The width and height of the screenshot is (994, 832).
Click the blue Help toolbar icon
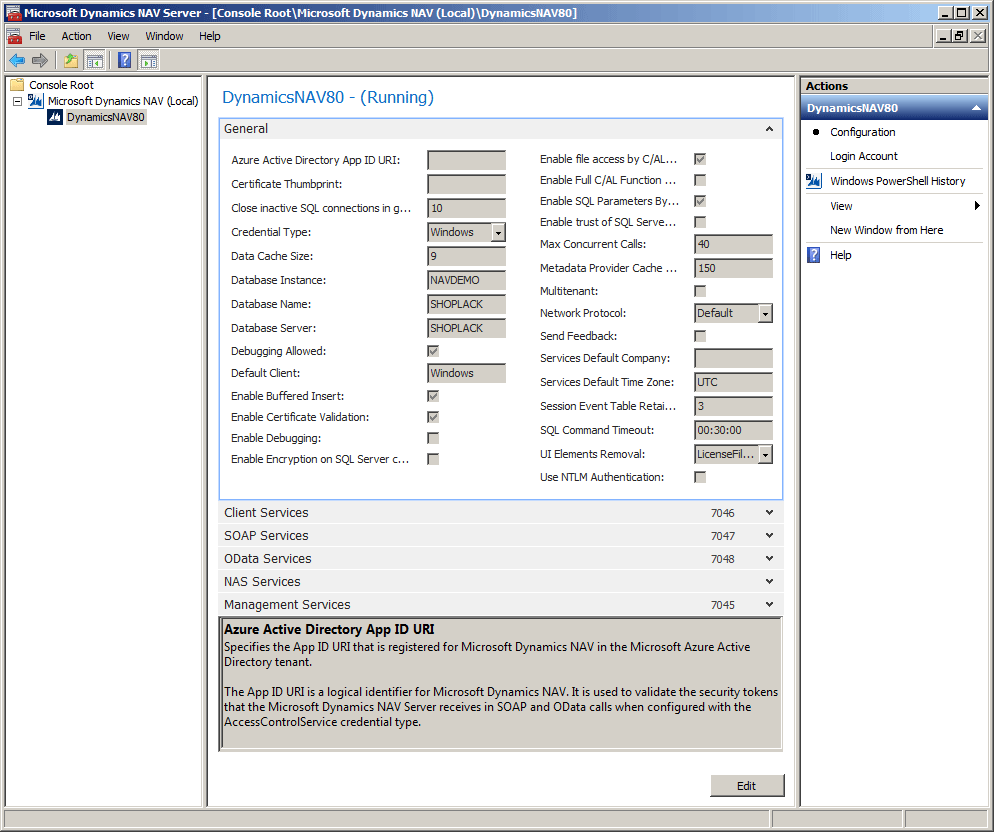tap(125, 60)
